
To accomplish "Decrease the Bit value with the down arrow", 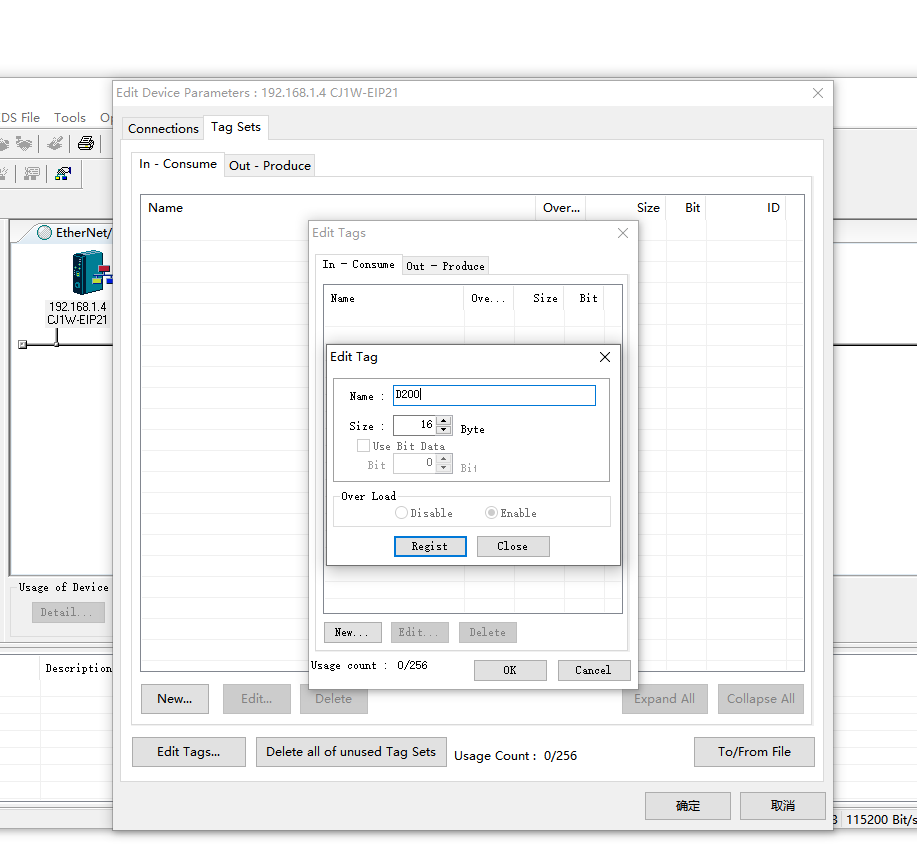I will 444,468.
